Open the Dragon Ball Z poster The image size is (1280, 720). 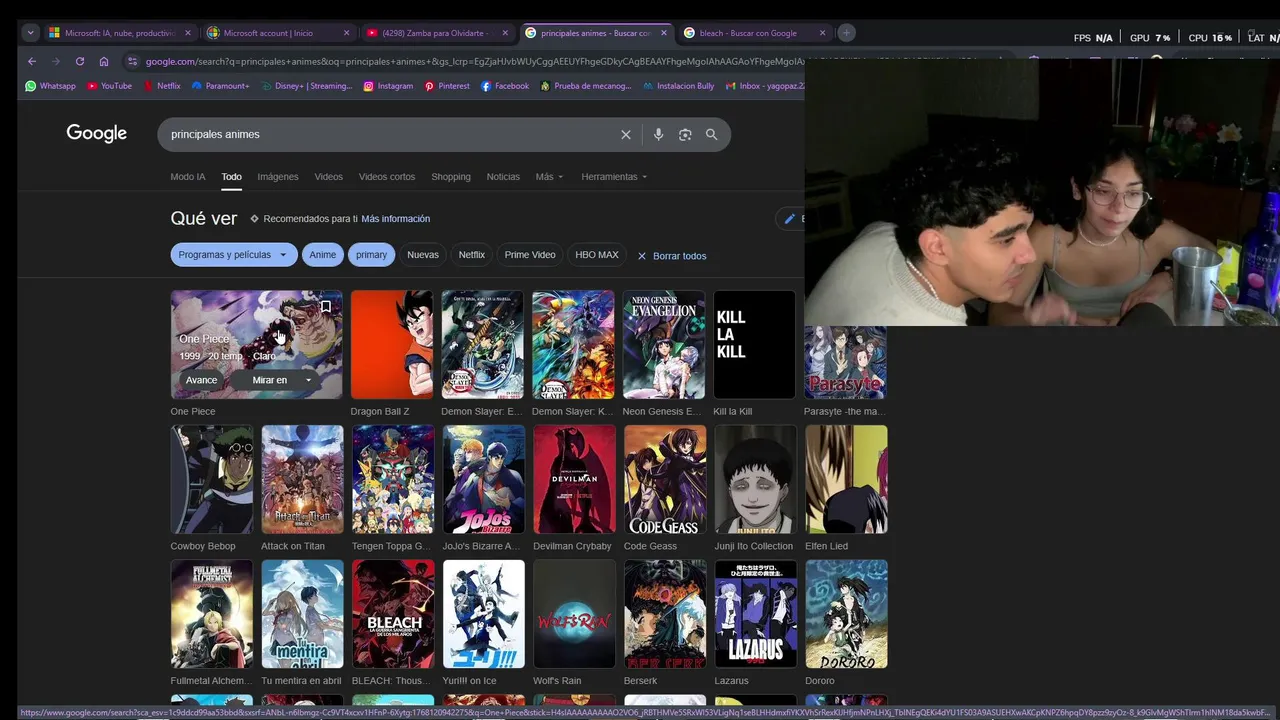[x=392, y=345]
